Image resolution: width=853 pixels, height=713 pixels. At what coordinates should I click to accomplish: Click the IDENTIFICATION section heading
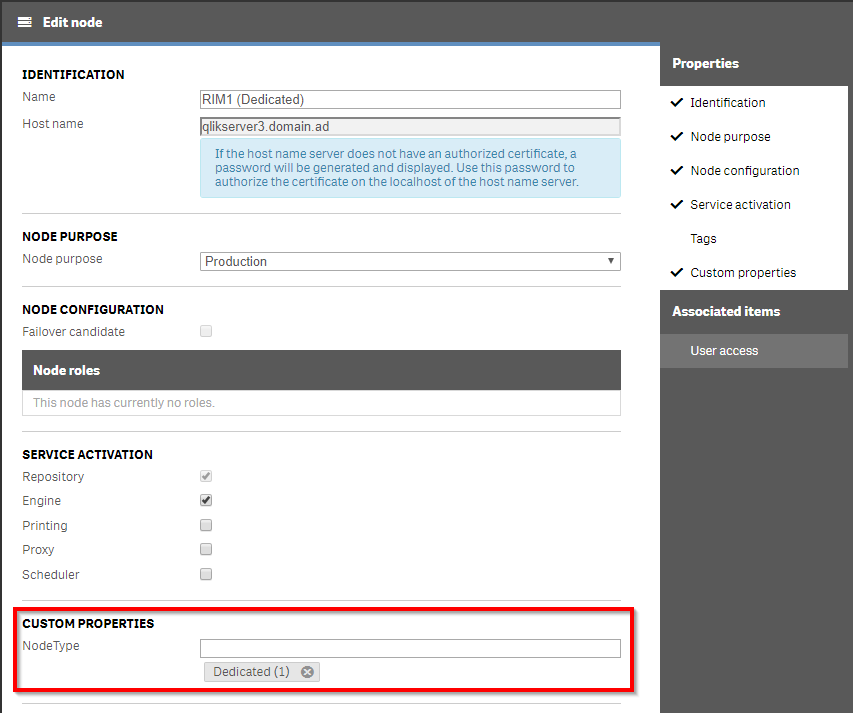73,75
